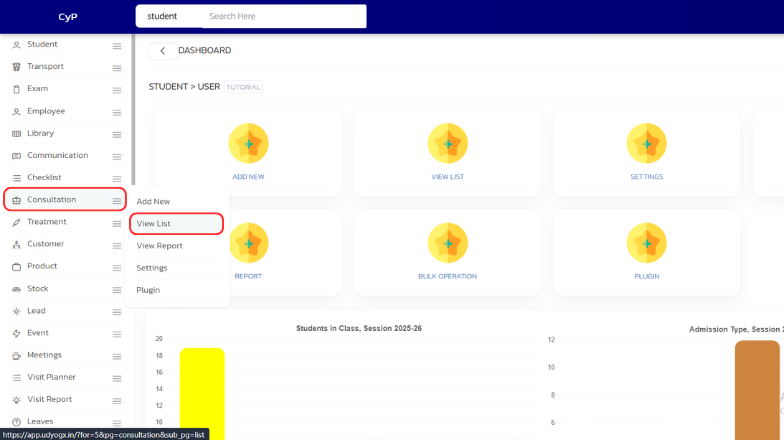Viewport: 784px width, 440px height.
Task: Click the Library icon in sidebar
Action: 16,133
